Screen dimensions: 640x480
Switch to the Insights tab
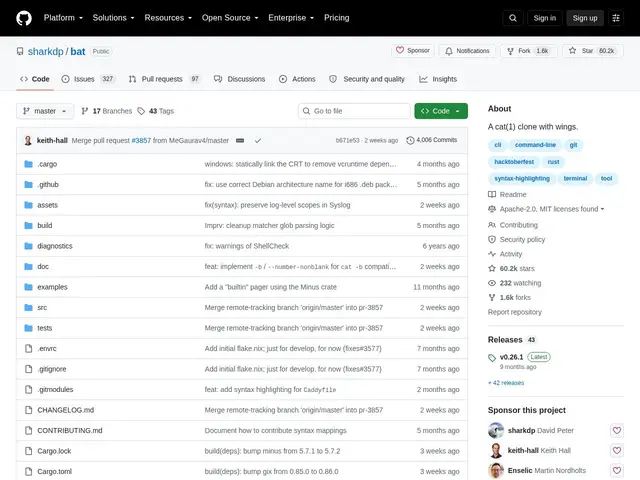point(438,79)
